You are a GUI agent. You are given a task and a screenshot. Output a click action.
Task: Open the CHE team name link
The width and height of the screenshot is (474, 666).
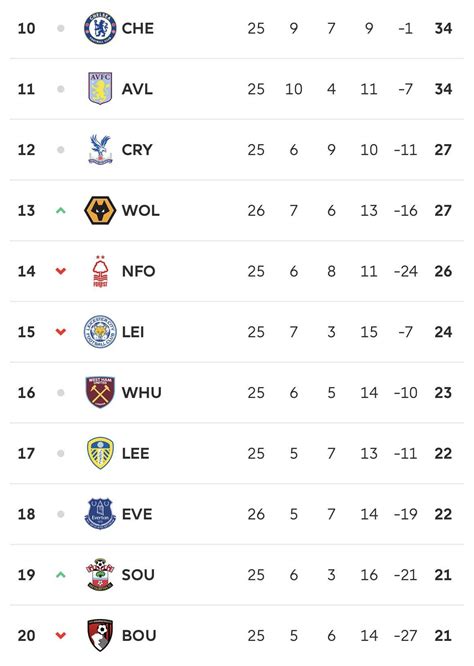click(138, 28)
